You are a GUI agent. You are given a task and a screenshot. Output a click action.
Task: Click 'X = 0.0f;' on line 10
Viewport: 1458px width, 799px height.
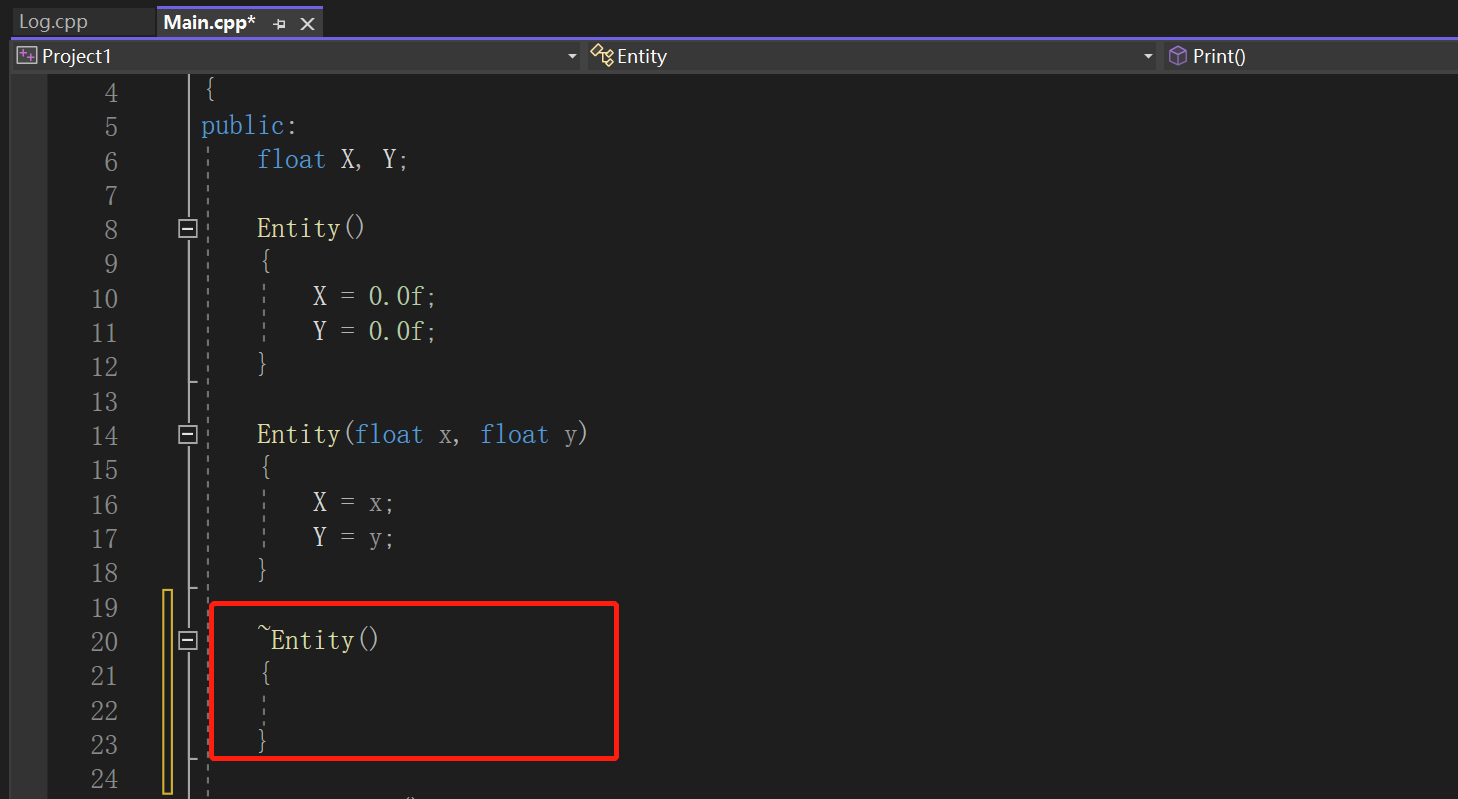coord(375,297)
